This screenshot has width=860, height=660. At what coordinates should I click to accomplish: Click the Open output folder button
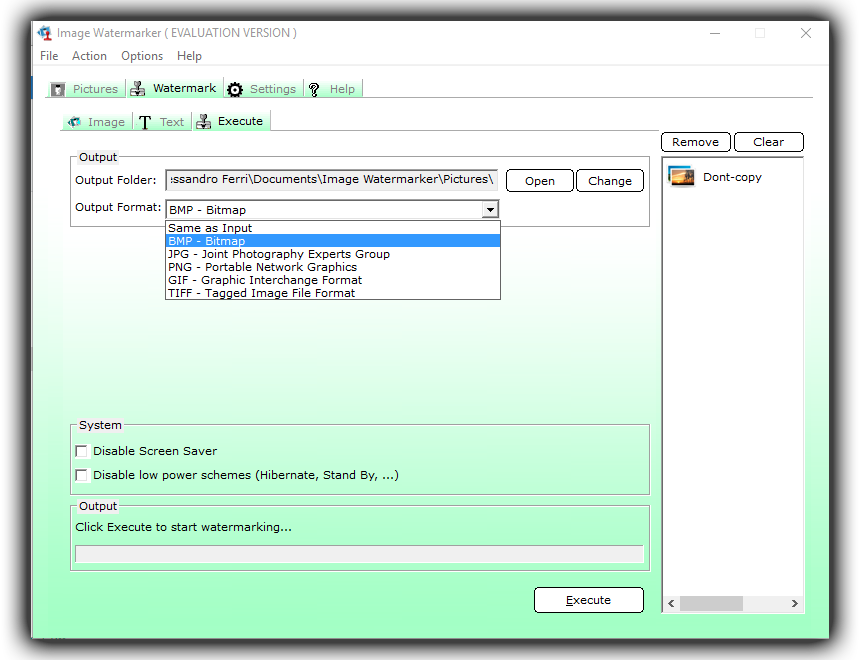point(540,180)
